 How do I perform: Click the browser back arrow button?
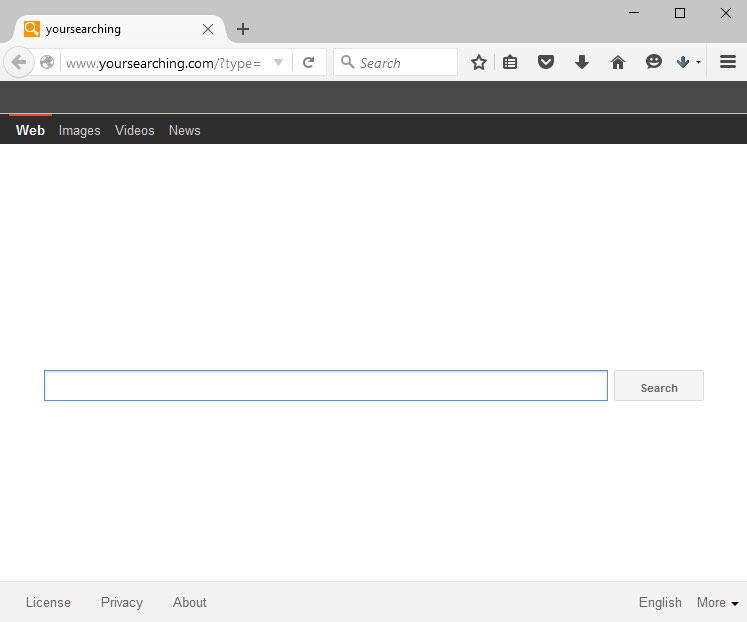(18, 63)
